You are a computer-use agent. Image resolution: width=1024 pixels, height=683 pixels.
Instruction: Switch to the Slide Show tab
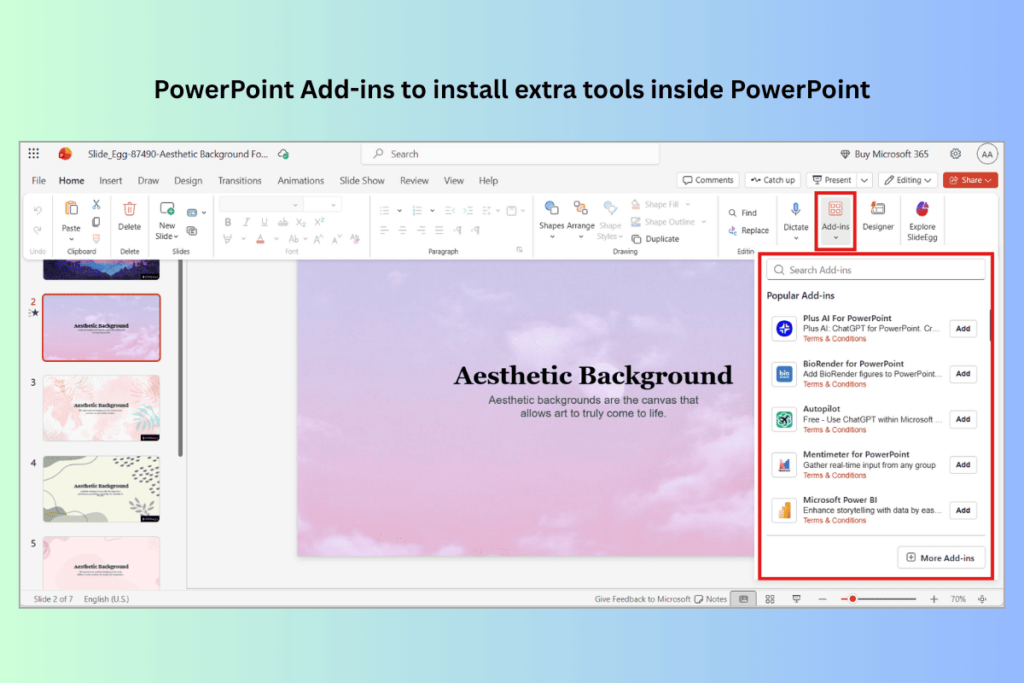point(362,180)
